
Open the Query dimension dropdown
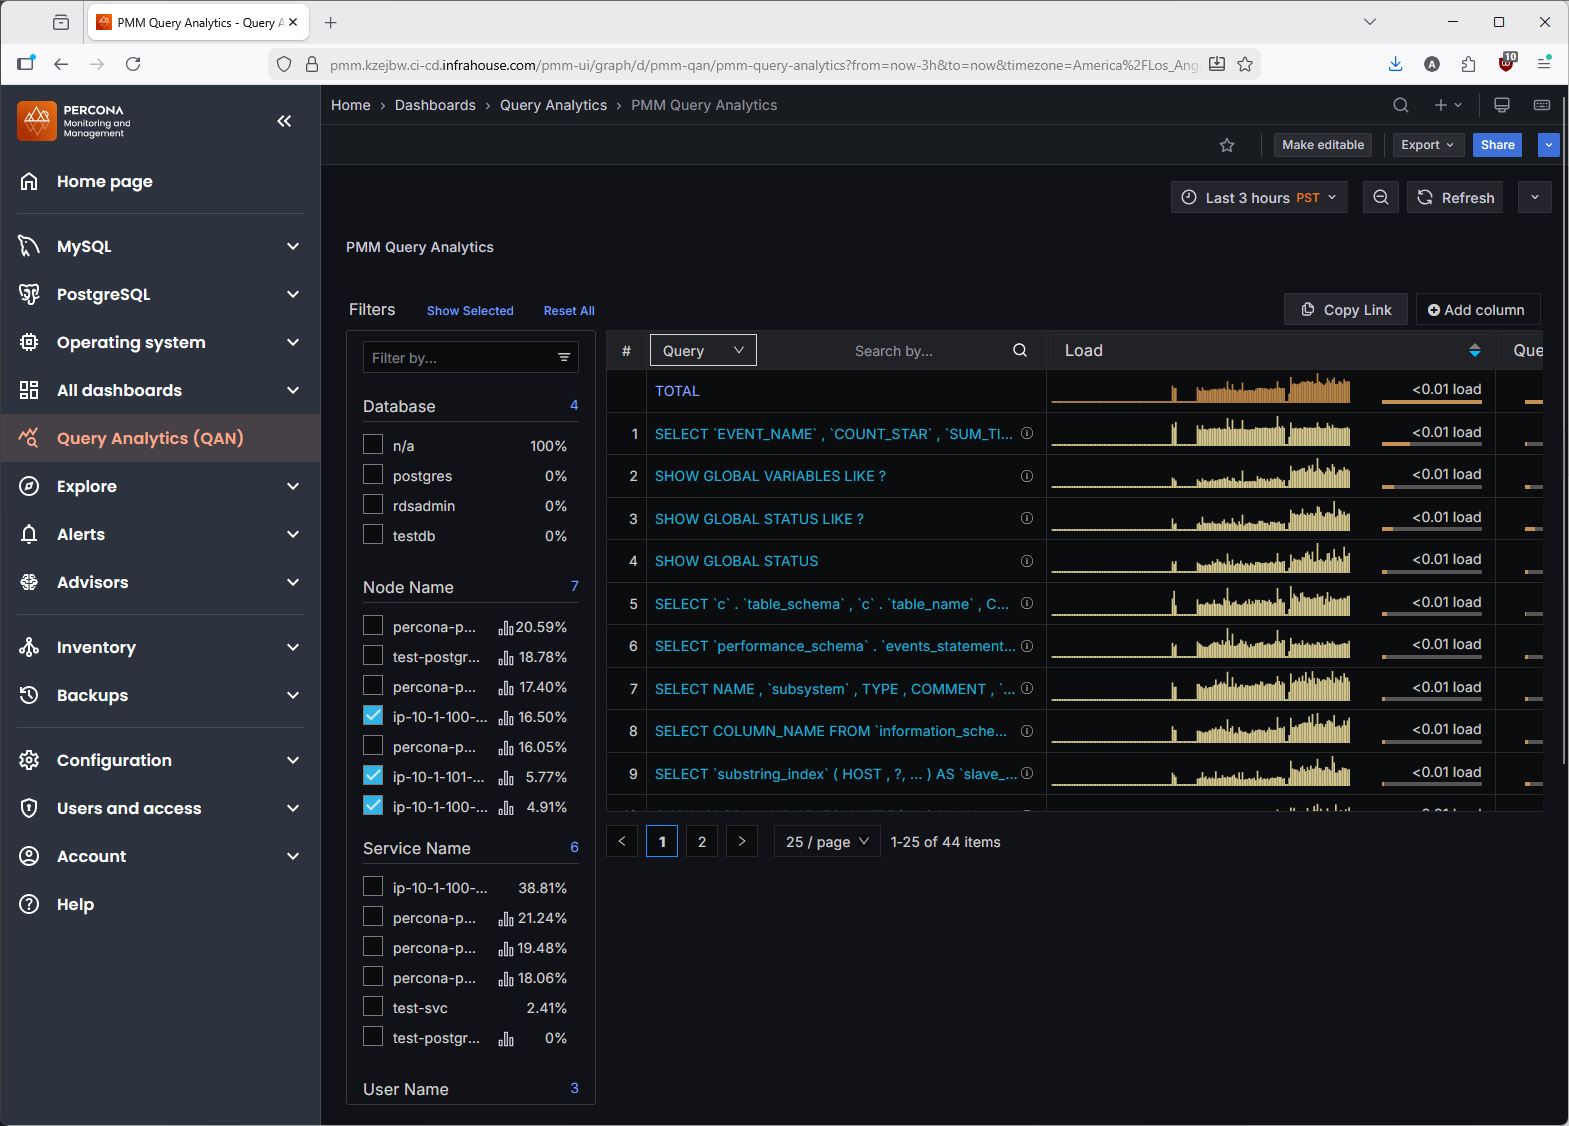click(703, 351)
